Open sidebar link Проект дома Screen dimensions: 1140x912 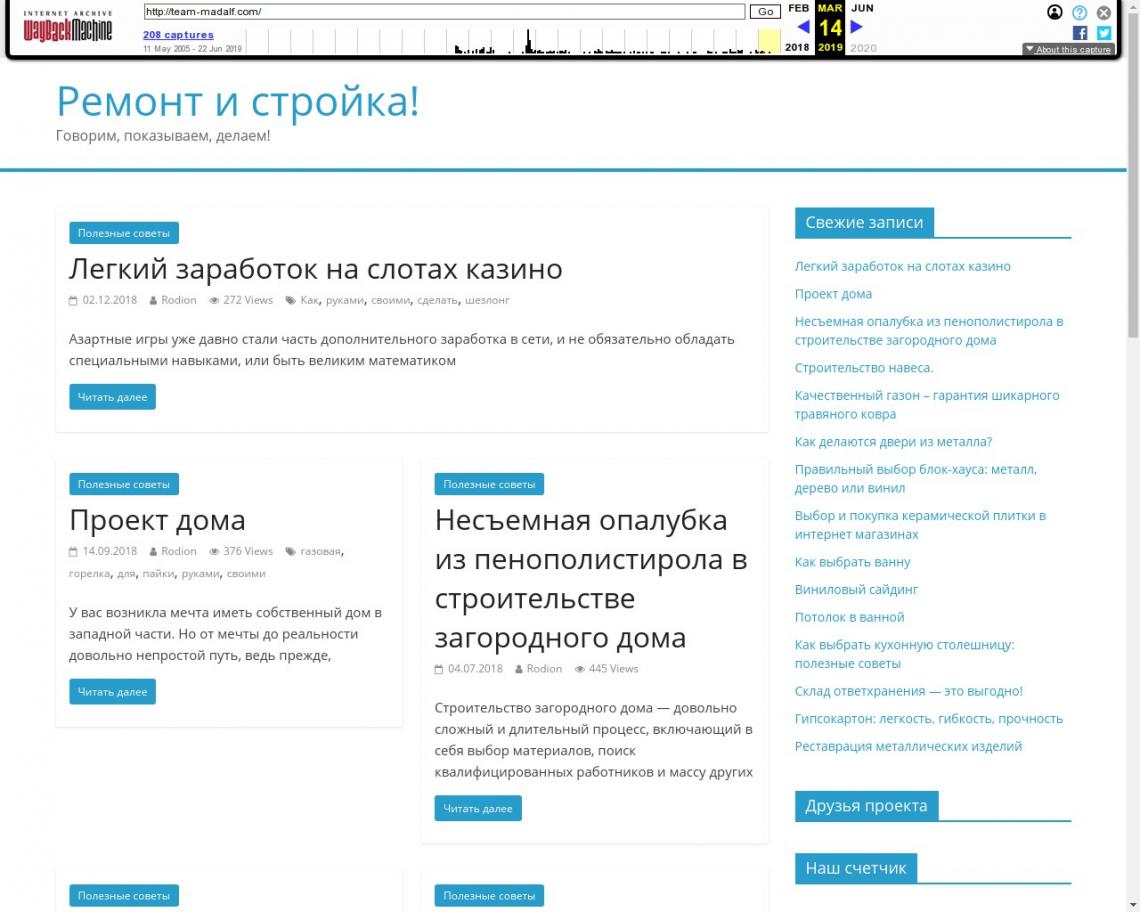tap(833, 294)
